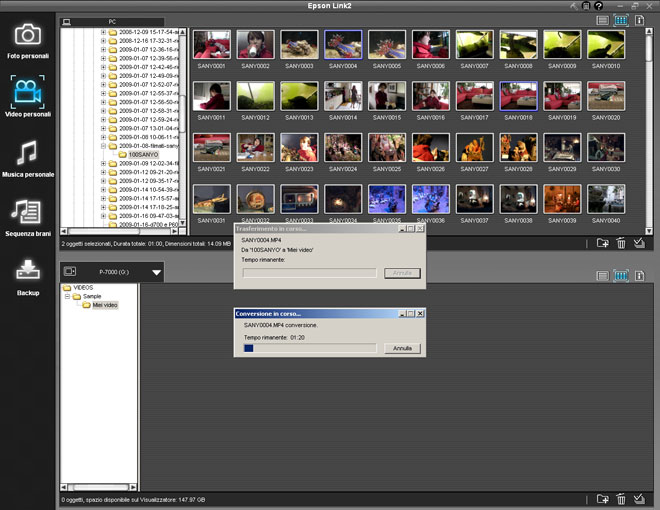The height and width of the screenshot is (510, 660).
Task: Click the conversion progress bar
Action: click(x=309, y=349)
